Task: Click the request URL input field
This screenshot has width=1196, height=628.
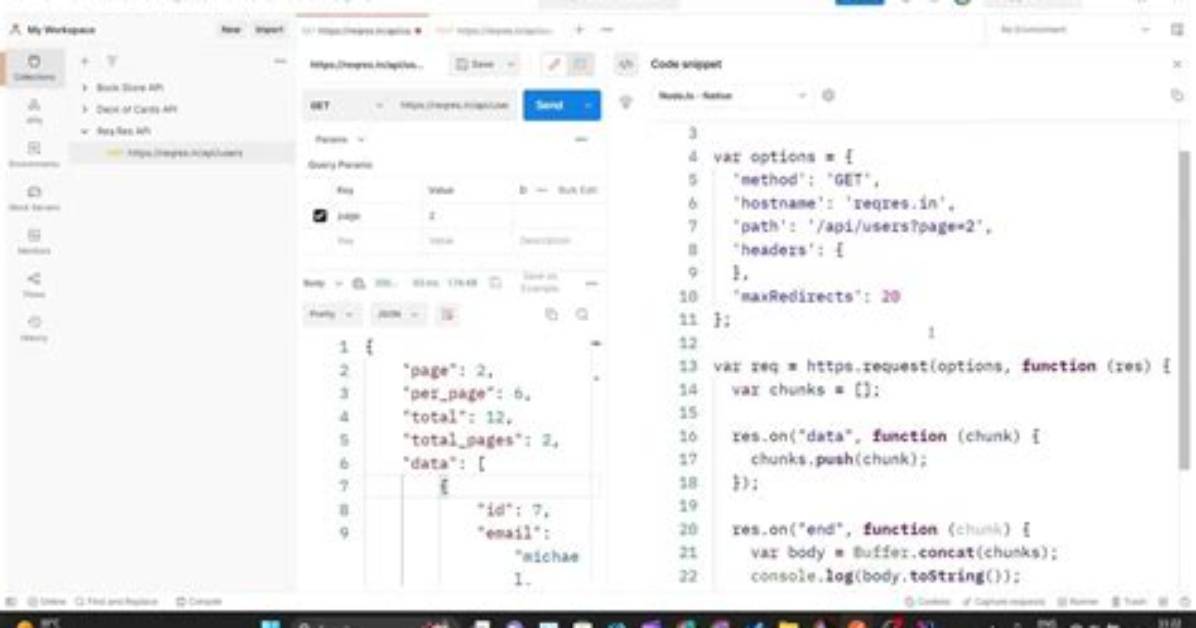Action: 455,105
